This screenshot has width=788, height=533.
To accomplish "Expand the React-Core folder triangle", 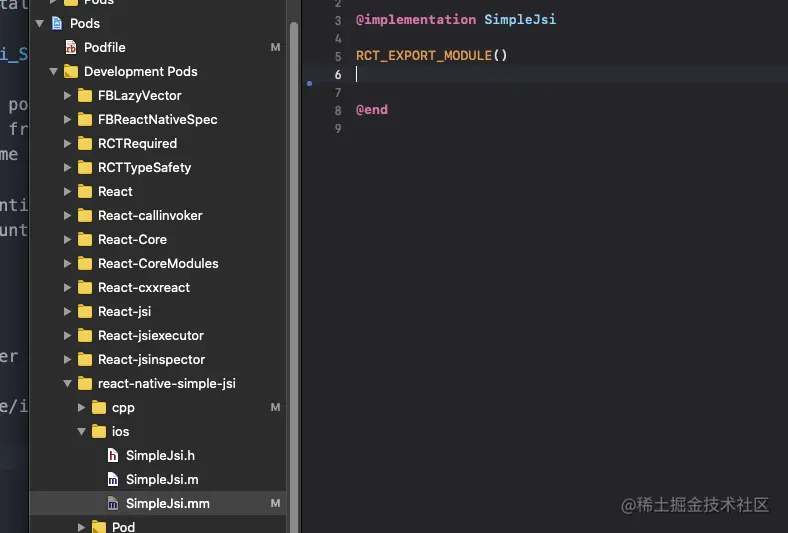I will point(67,240).
